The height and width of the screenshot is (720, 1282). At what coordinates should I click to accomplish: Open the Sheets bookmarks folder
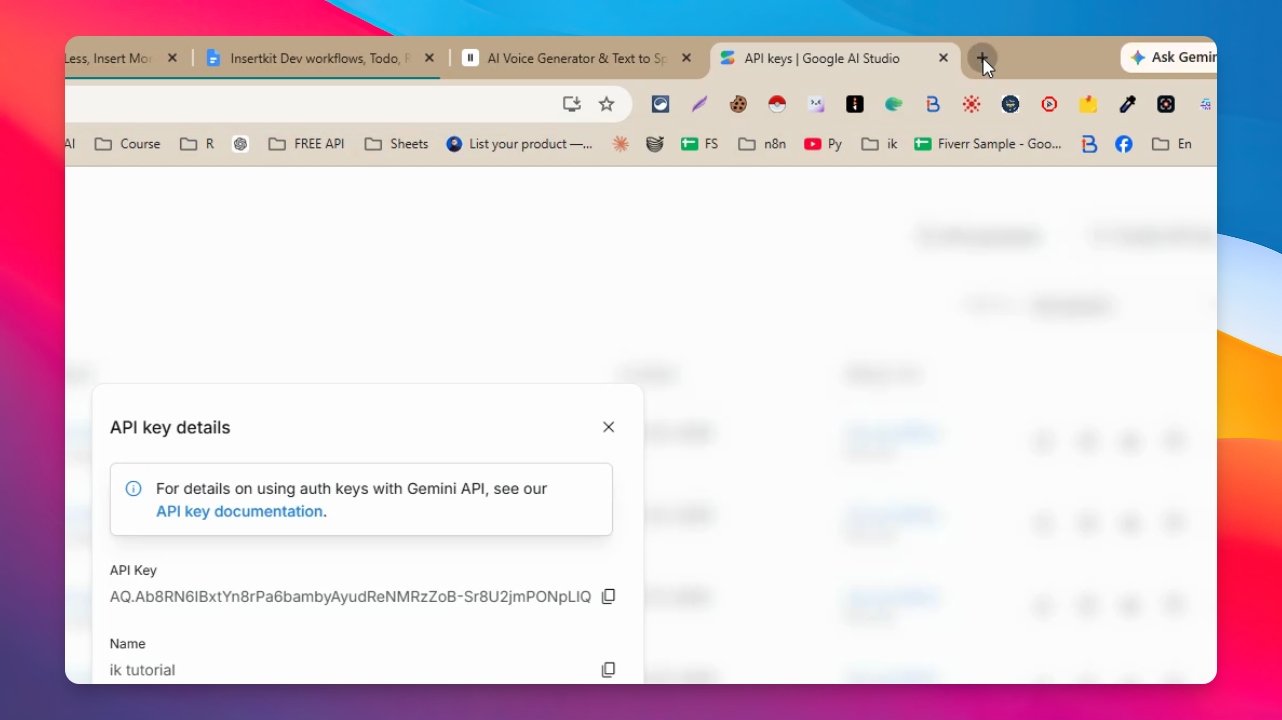[397, 144]
